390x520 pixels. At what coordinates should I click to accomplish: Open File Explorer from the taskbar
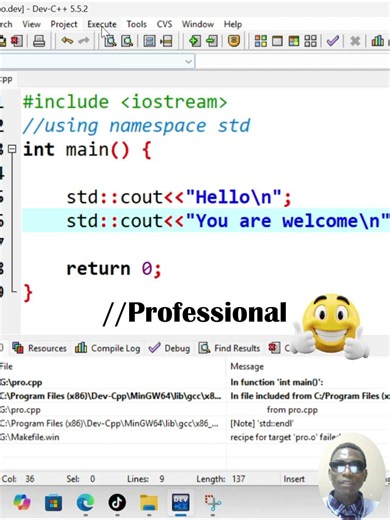(149, 502)
